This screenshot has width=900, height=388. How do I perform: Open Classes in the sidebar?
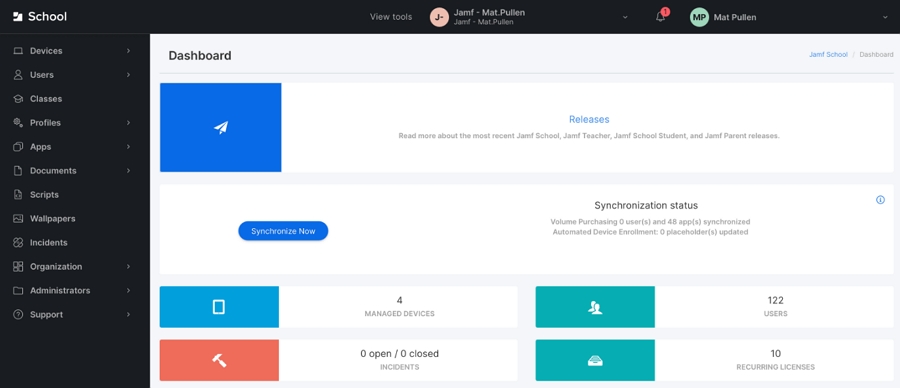[x=46, y=99]
